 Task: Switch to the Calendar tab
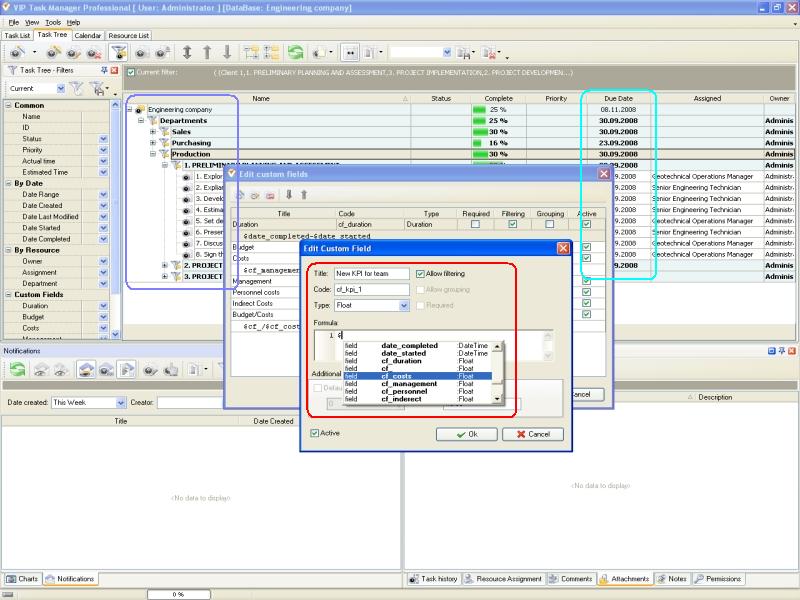tap(88, 36)
